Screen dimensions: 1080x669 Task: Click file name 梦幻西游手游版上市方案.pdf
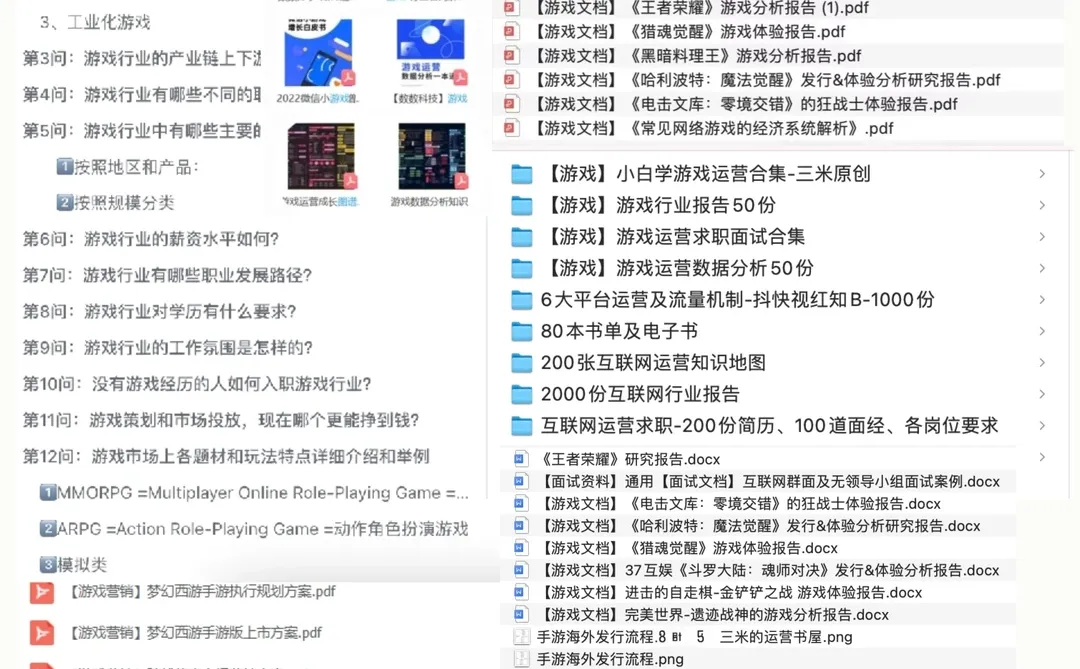pos(194,633)
